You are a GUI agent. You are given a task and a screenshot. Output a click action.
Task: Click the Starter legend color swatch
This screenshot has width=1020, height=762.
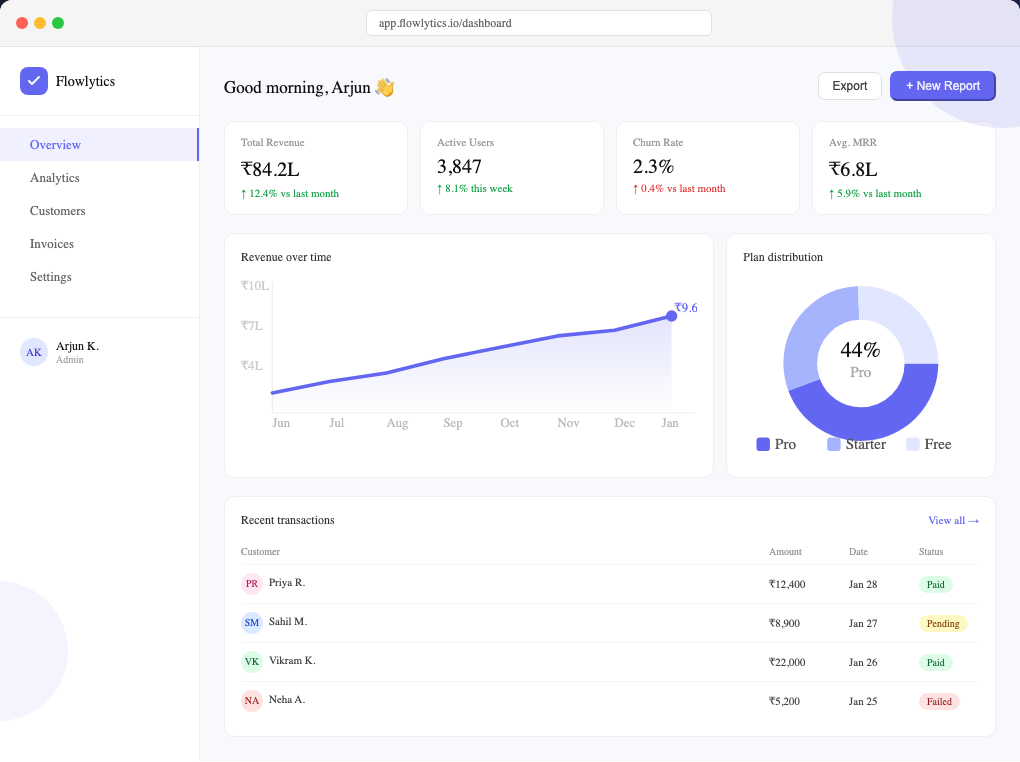click(x=833, y=444)
